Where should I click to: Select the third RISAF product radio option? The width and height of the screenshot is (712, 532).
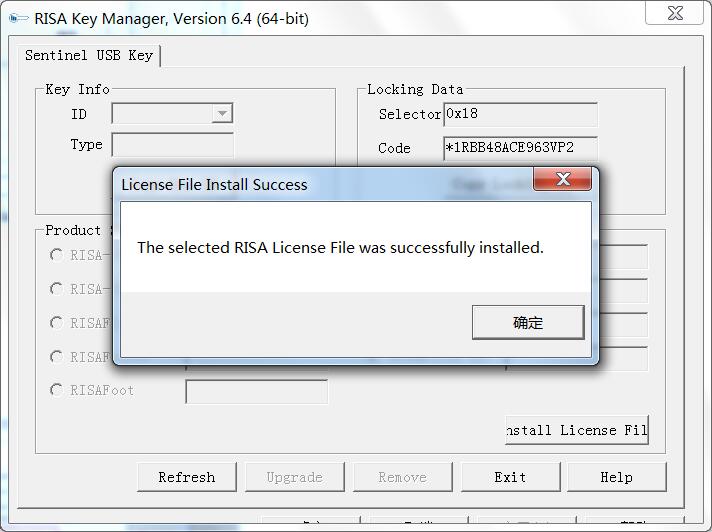(x=56, y=323)
